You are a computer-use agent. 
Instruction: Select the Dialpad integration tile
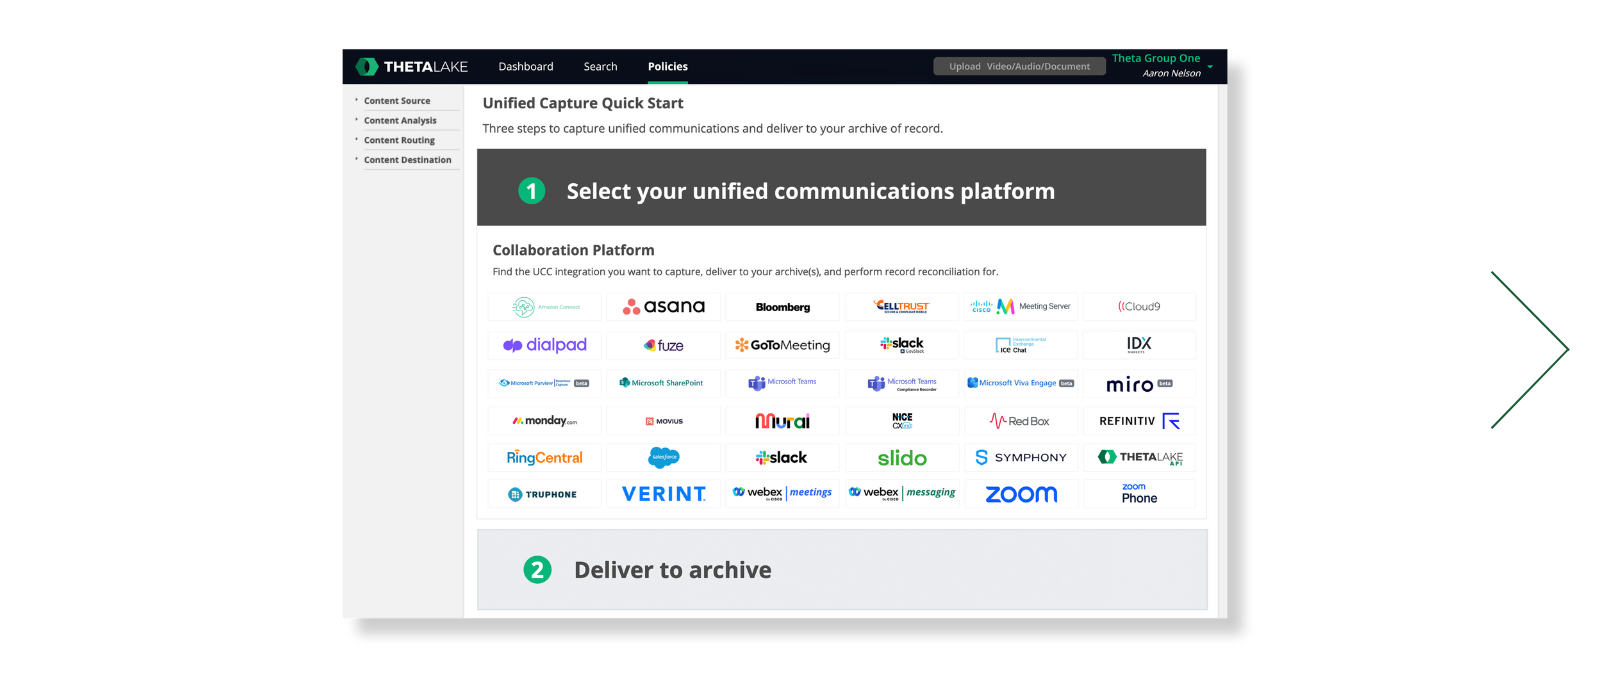(545, 345)
